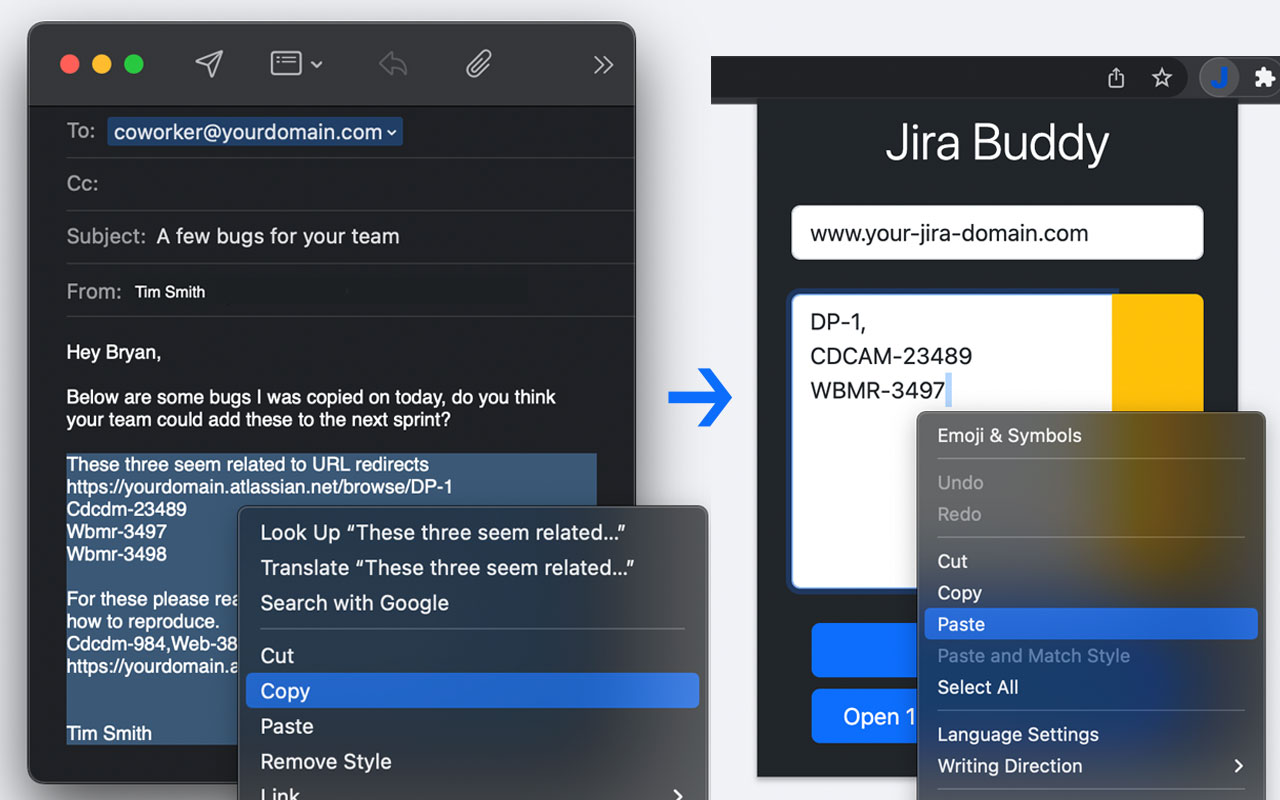
Task: Click the www.your-jira-domain.com input field
Action: [997, 233]
